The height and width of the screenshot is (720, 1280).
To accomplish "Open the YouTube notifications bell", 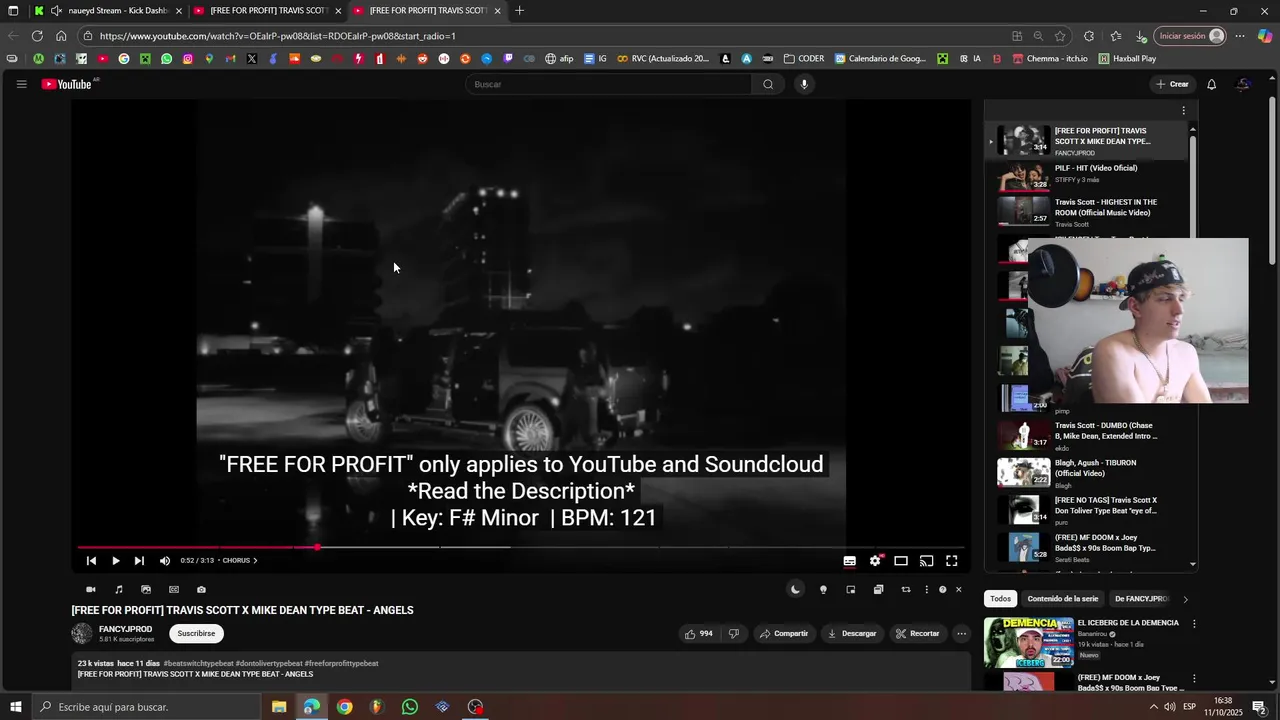I will 1211,84.
